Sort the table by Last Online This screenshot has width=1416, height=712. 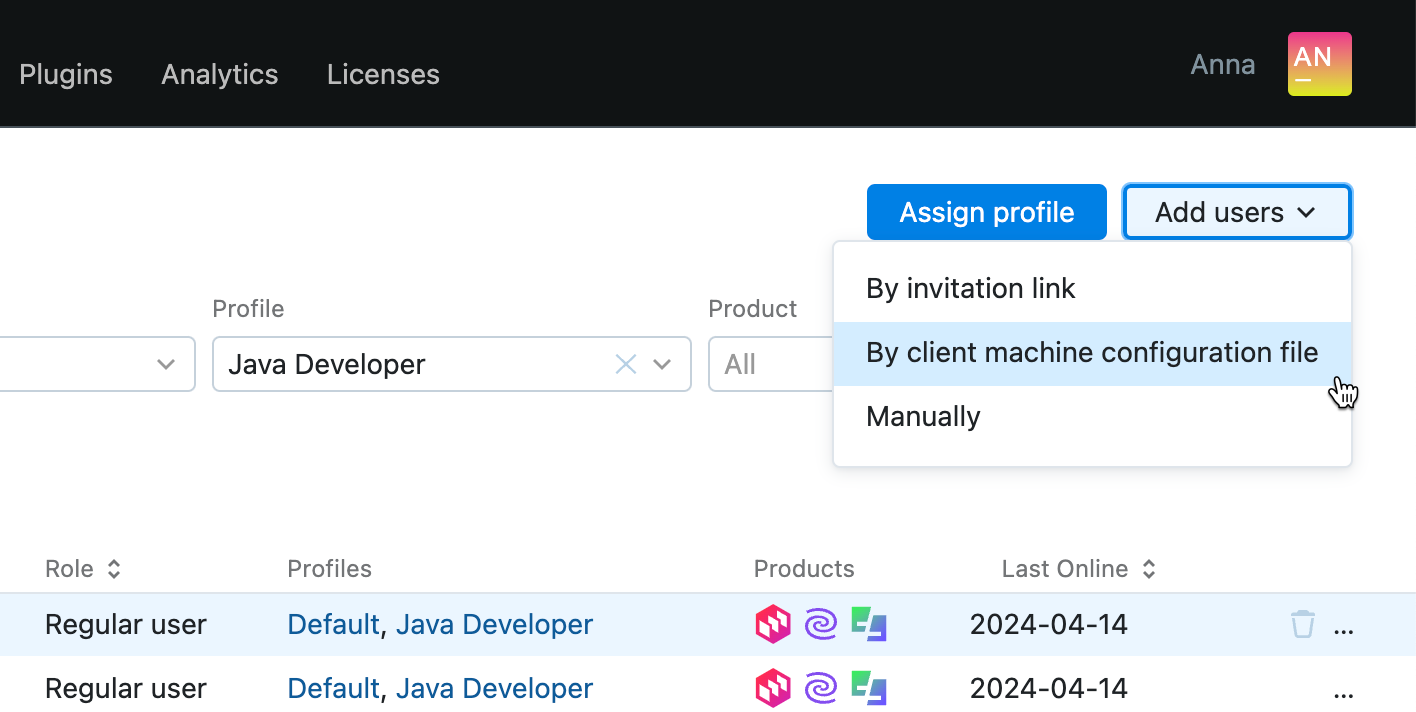(1150, 568)
